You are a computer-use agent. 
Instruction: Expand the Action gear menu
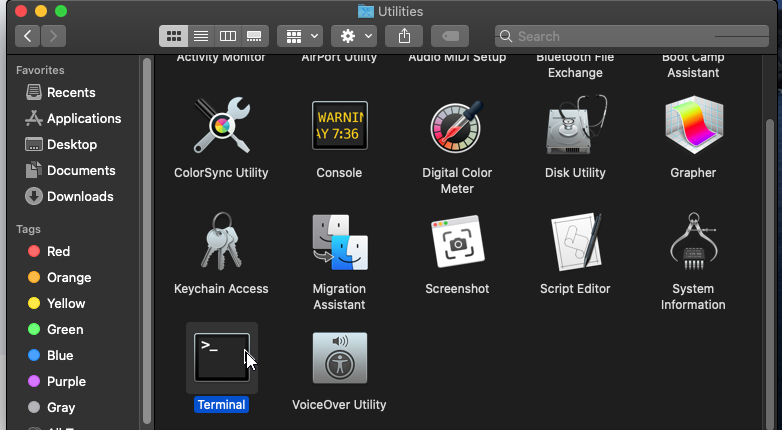(x=355, y=36)
